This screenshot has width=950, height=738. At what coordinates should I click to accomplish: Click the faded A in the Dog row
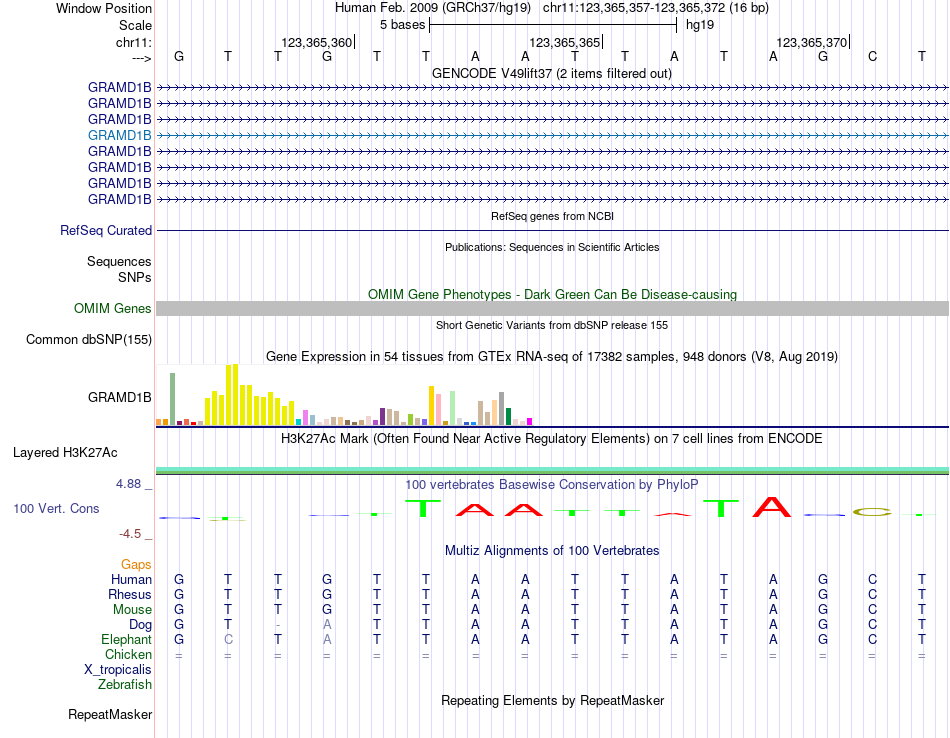(x=327, y=624)
